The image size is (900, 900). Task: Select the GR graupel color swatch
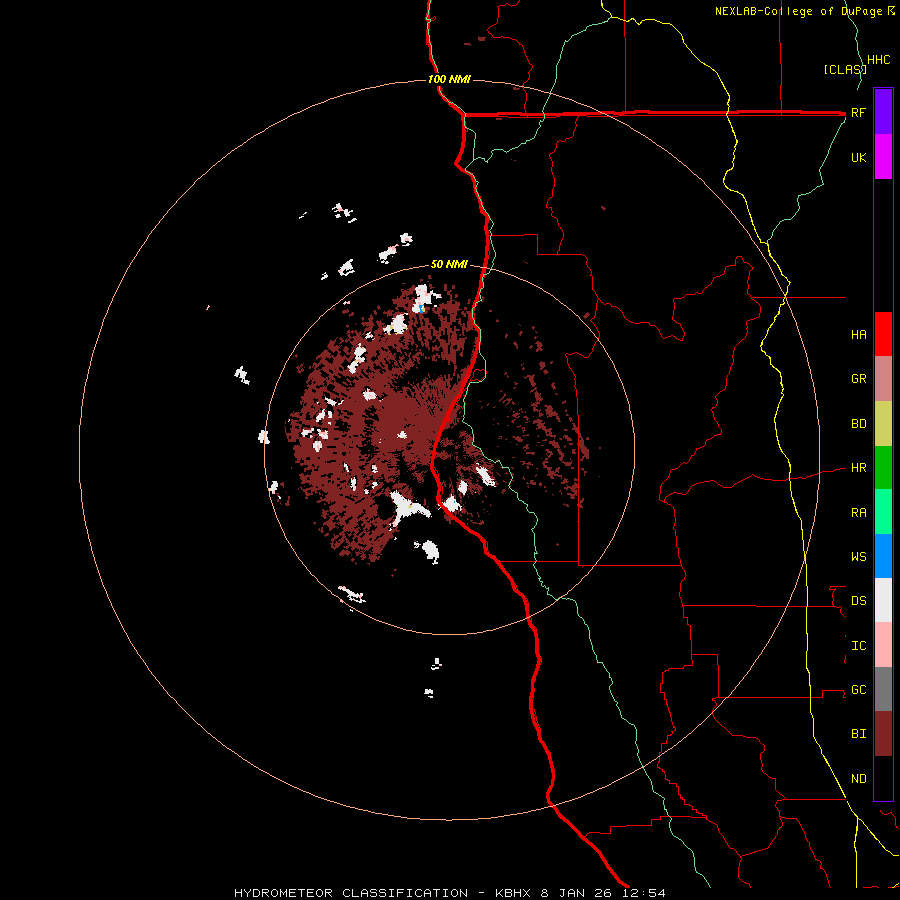(x=883, y=379)
